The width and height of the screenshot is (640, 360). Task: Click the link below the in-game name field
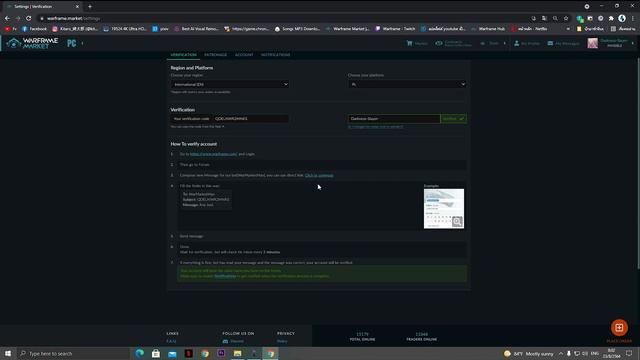(376, 127)
